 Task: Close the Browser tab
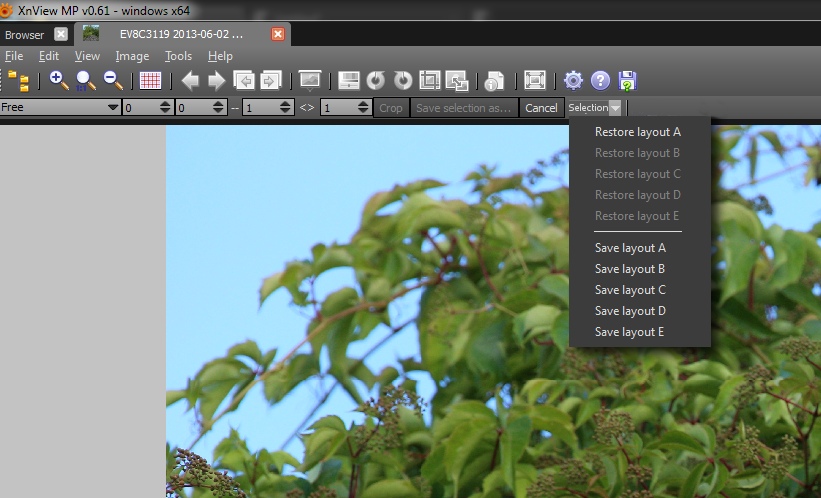pyautogui.click(x=61, y=34)
